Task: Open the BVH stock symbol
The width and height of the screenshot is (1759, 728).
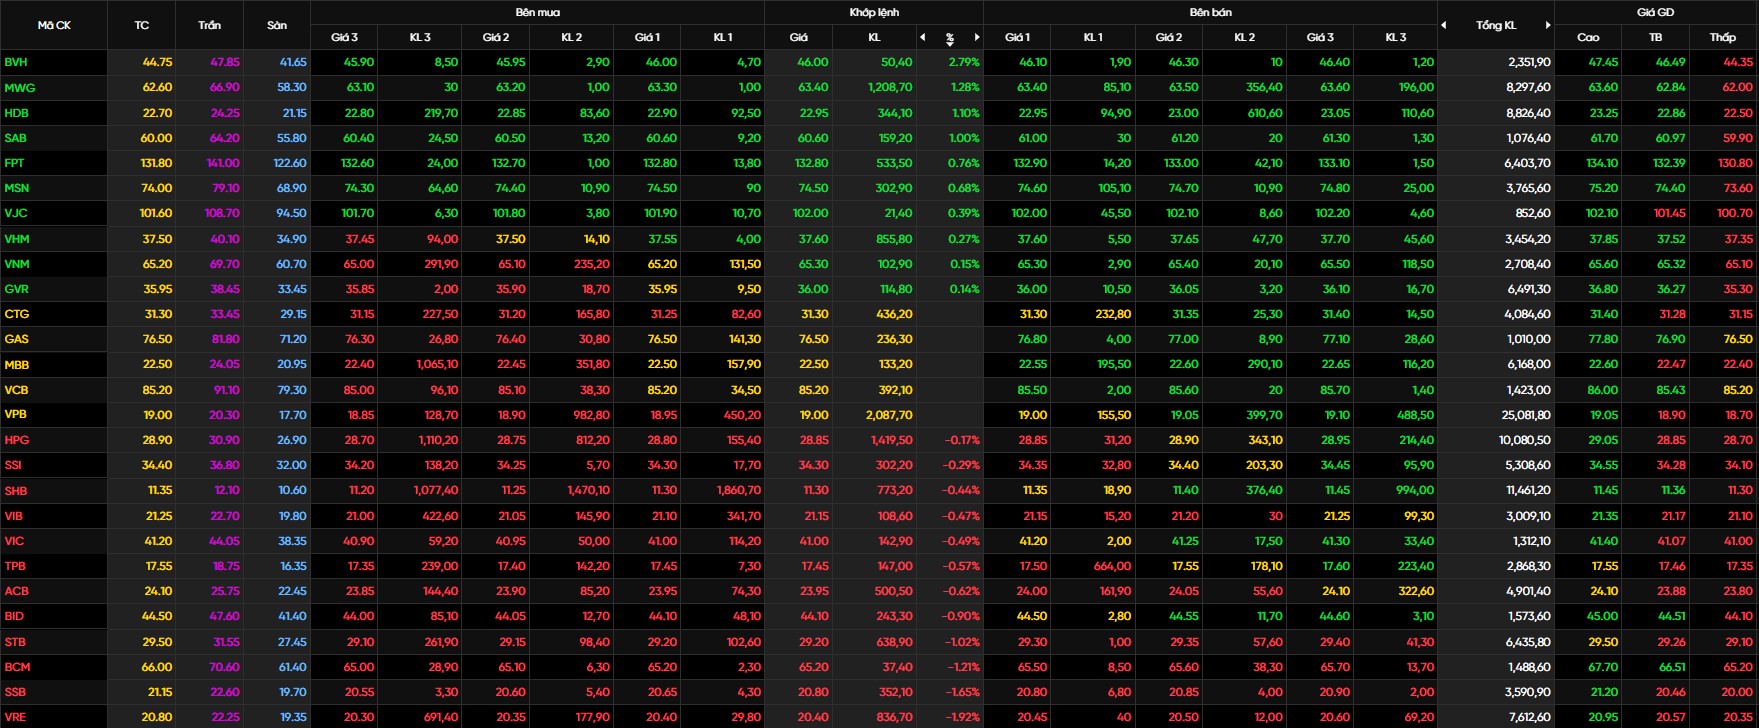Action: 16,62
